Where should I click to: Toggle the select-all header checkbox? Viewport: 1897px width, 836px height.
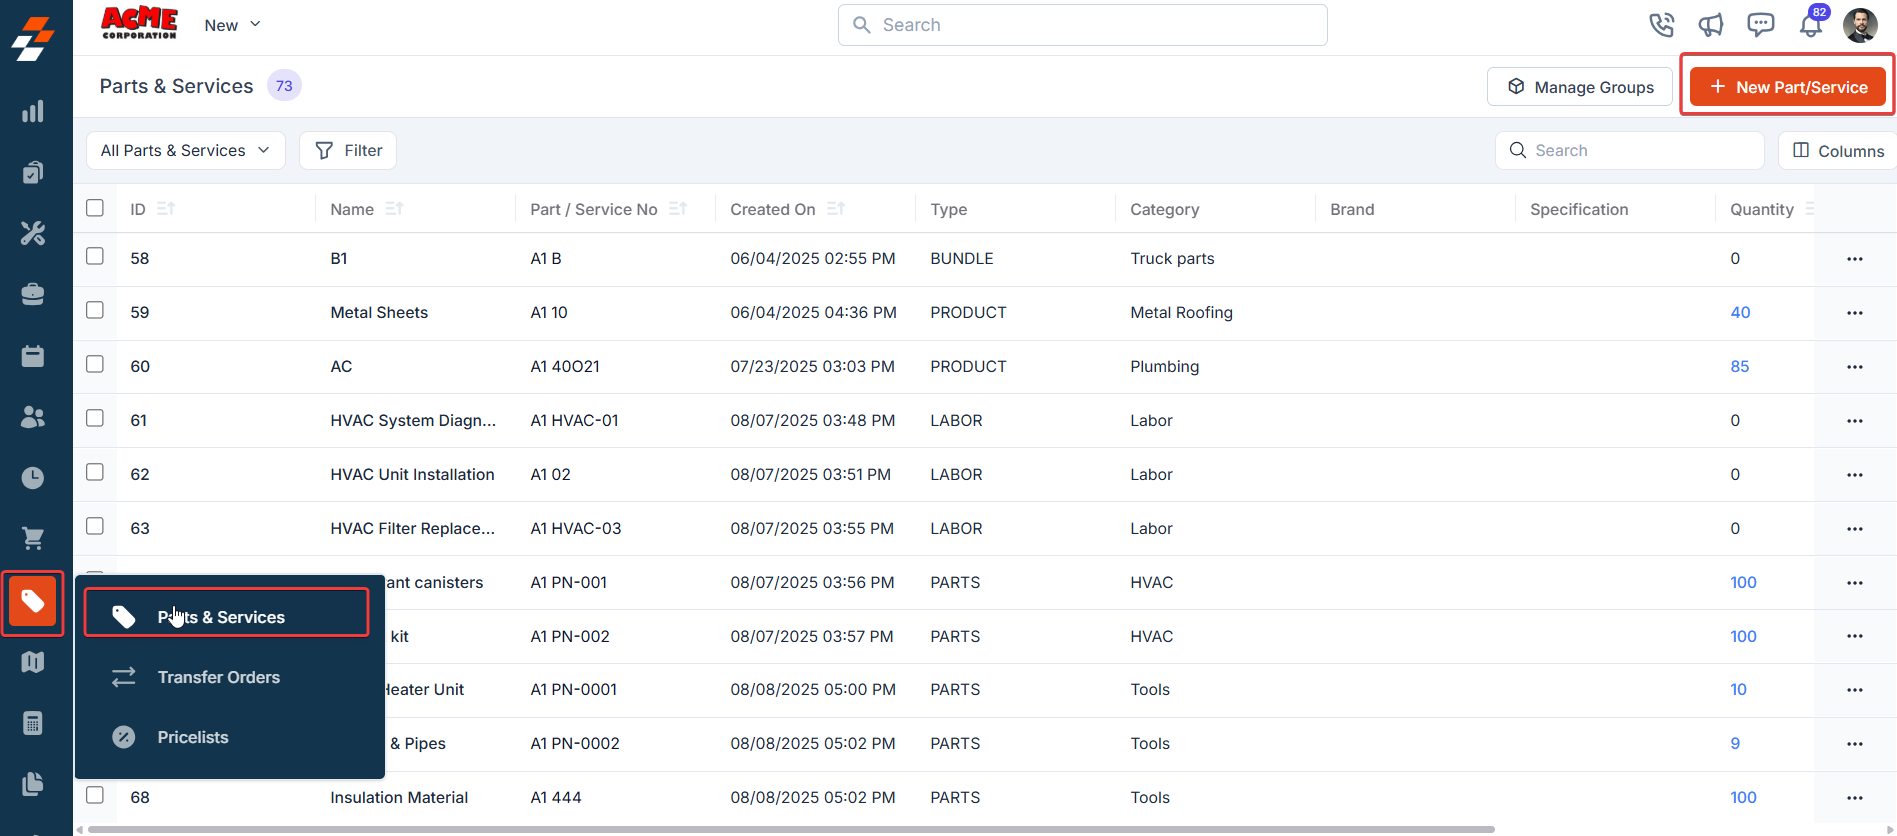coord(95,208)
